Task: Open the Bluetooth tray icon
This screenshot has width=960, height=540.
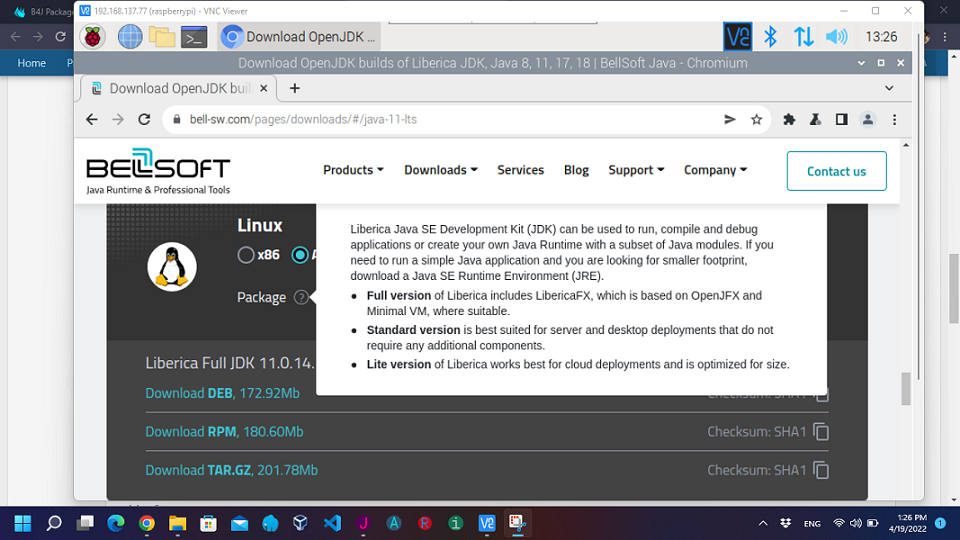Action: point(770,37)
